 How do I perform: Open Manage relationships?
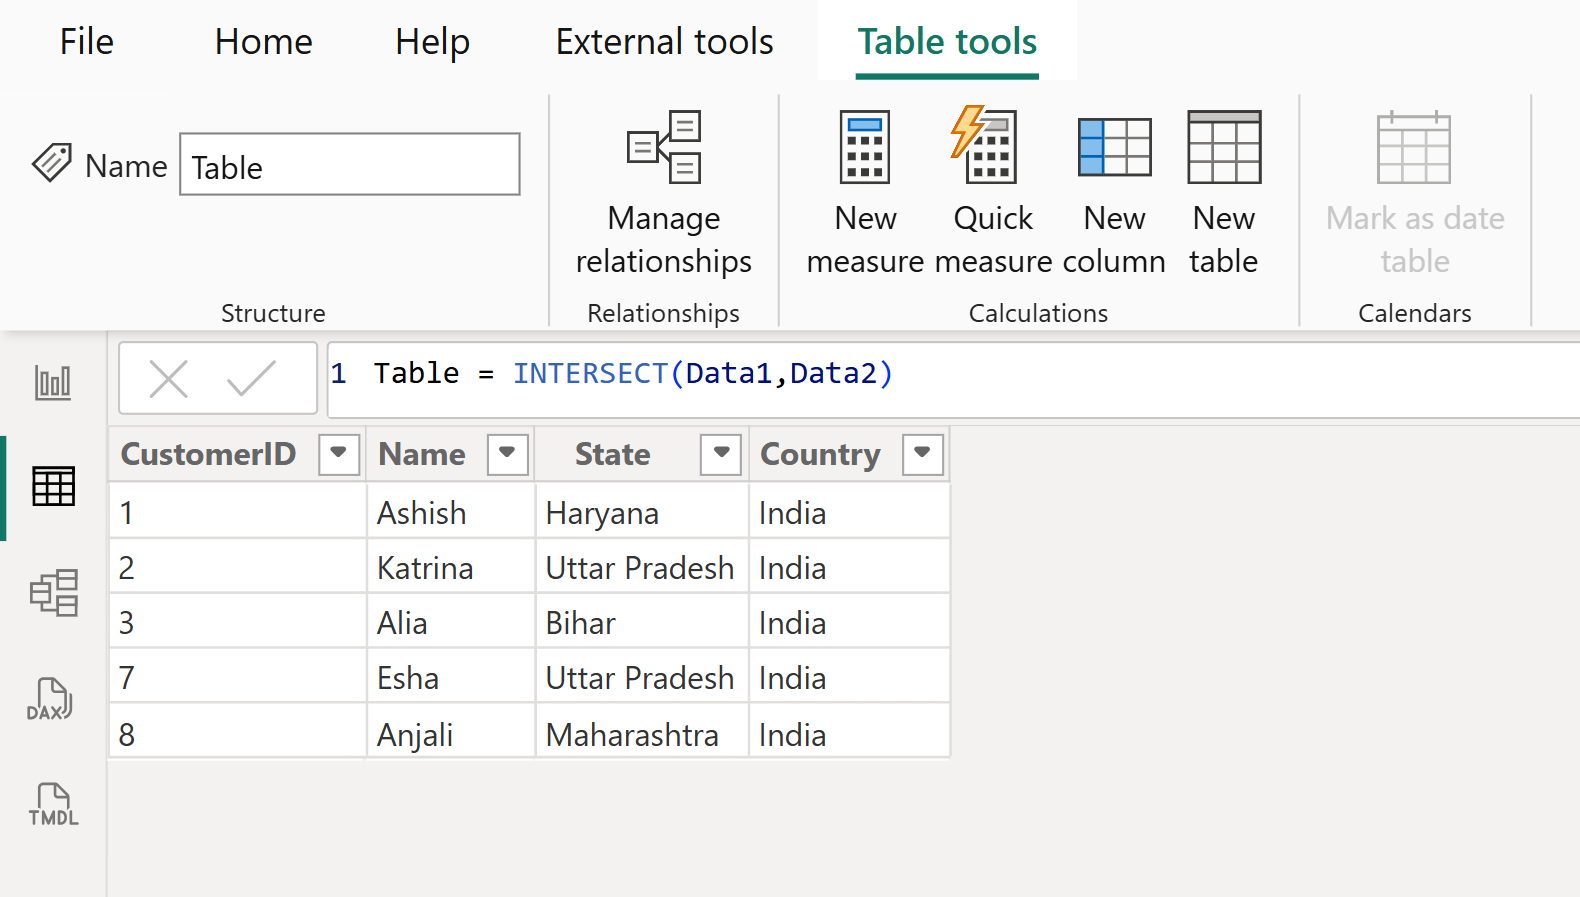pyautogui.click(x=664, y=192)
